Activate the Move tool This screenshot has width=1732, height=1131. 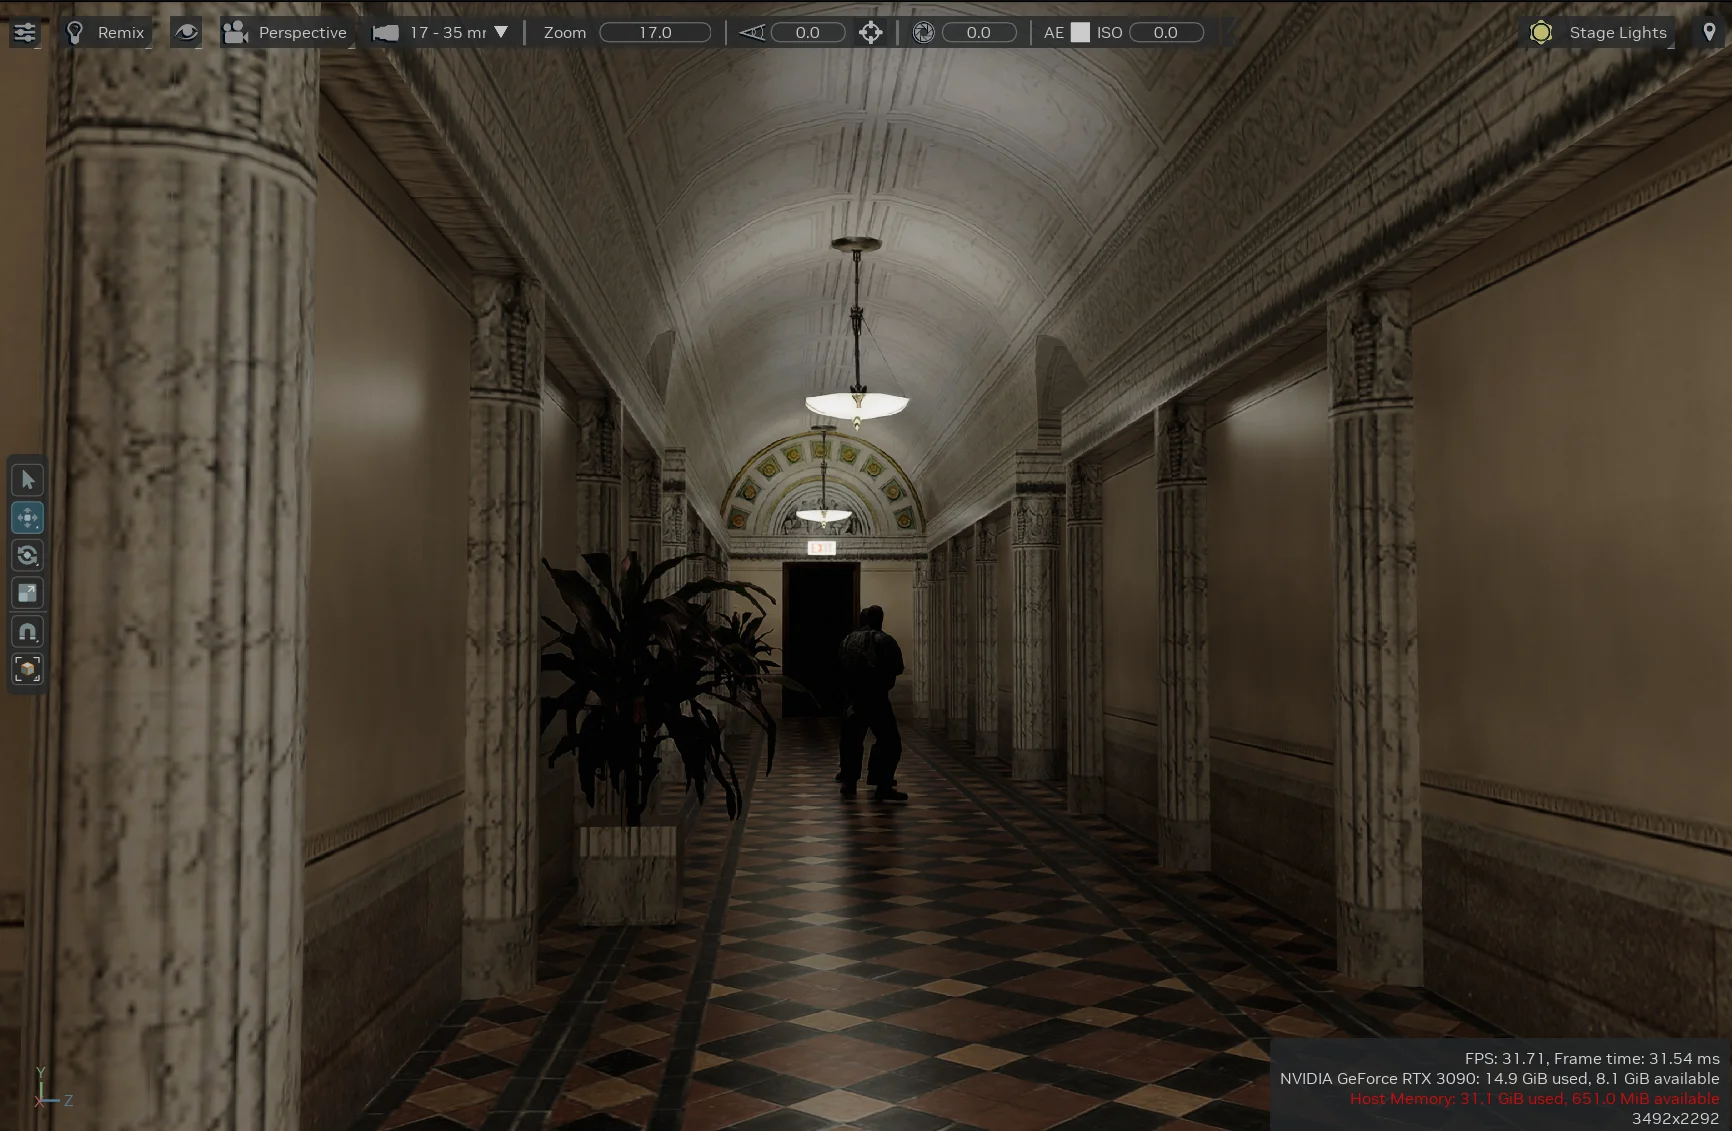27,518
